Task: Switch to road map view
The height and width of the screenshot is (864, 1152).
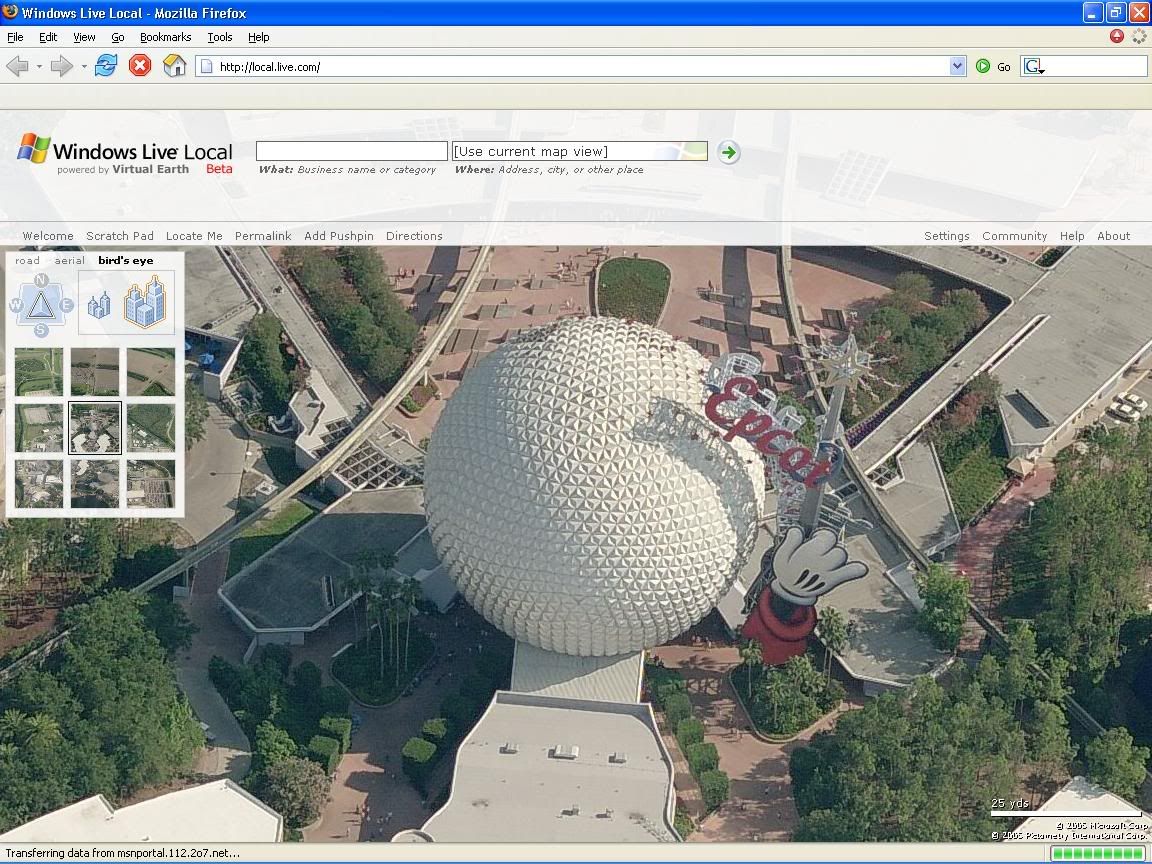Action: point(27,260)
